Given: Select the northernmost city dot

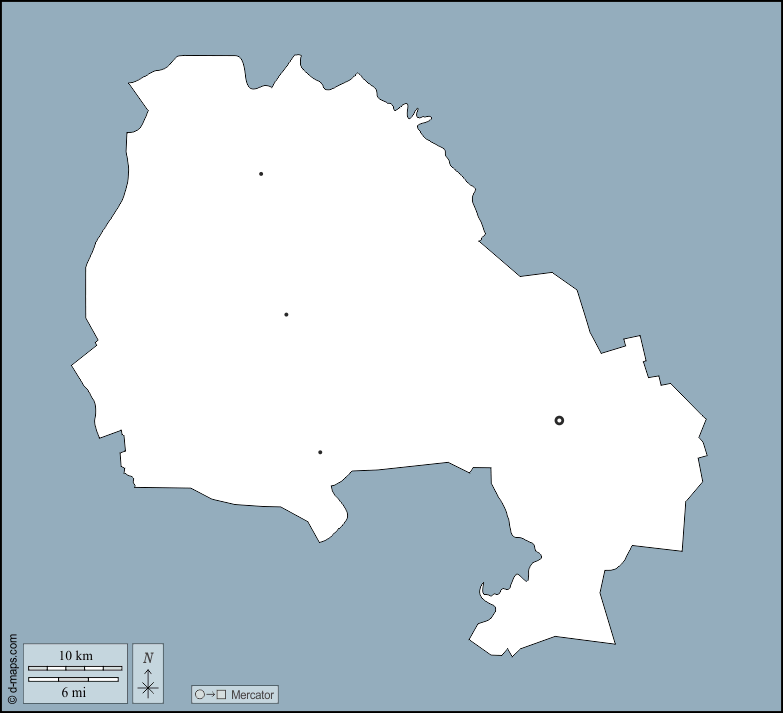Looking at the screenshot, I should [261, 174].
